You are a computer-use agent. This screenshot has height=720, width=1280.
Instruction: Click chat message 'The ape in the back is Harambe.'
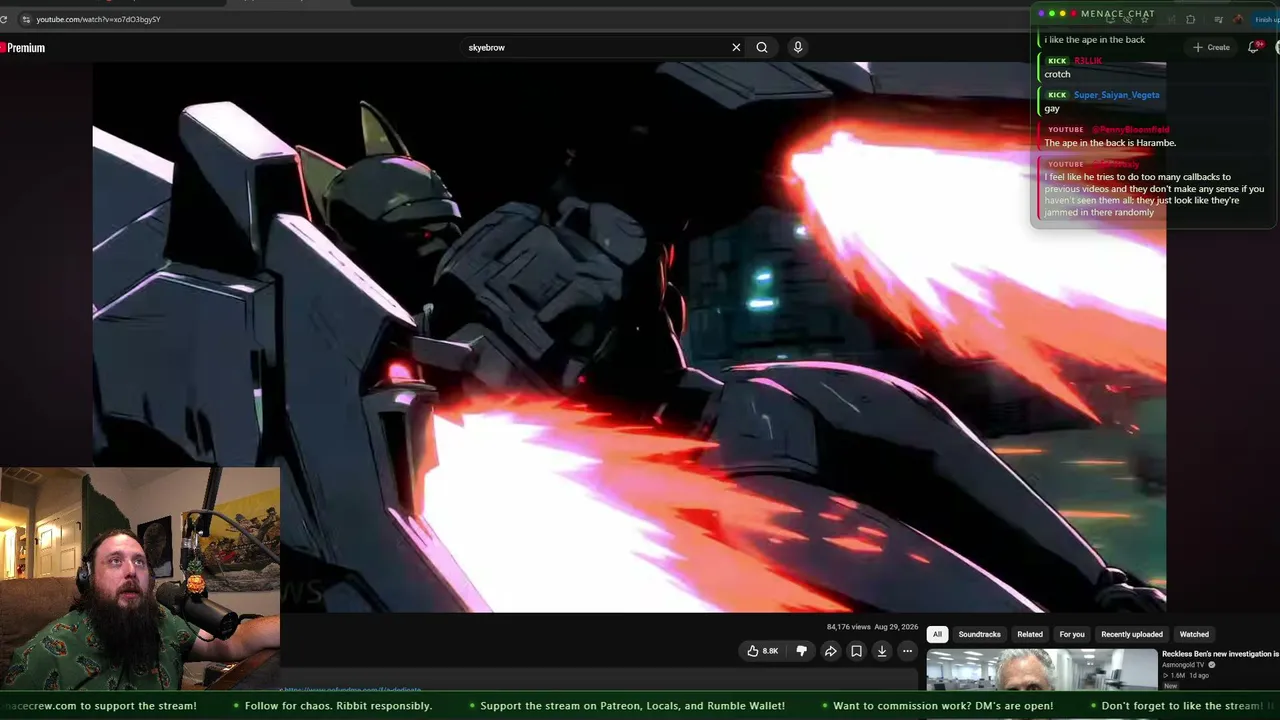pyautogui.click(x=1110, y=143)
